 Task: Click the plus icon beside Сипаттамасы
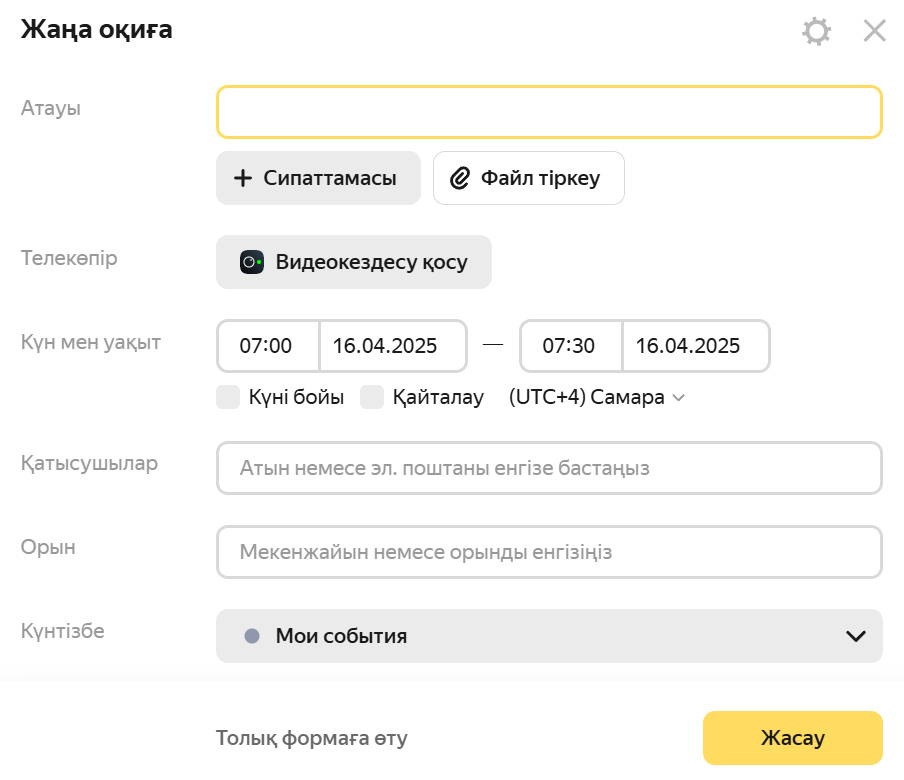(243, 178)
